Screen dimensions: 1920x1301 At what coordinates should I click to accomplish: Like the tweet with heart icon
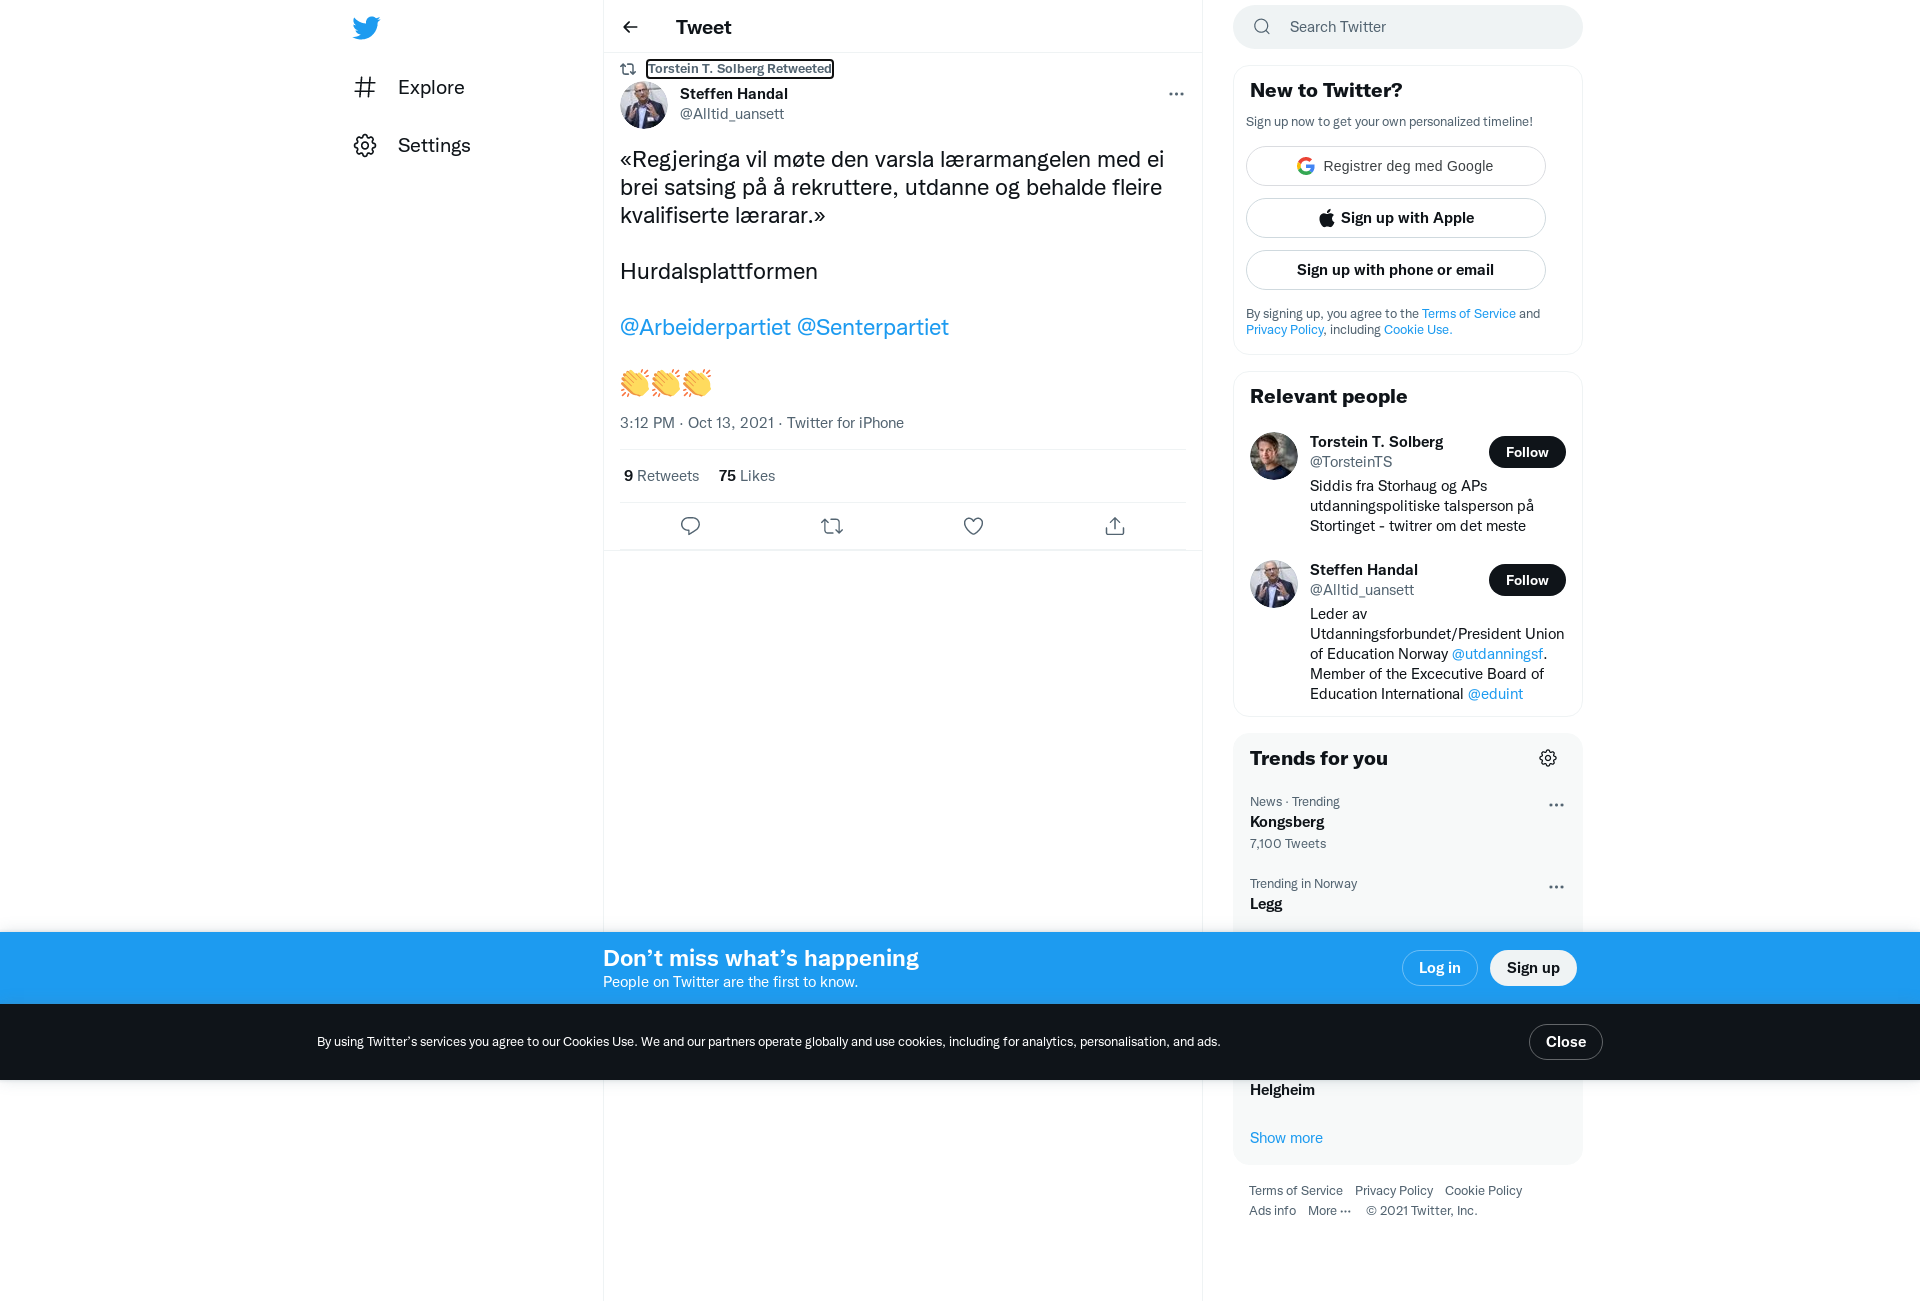973,526
